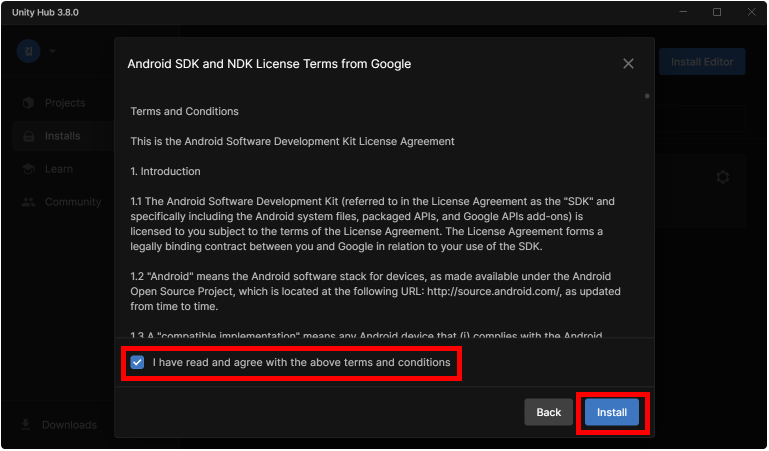
Task: Click the Downloads arrow icon
Action: [x=26, y=425]
